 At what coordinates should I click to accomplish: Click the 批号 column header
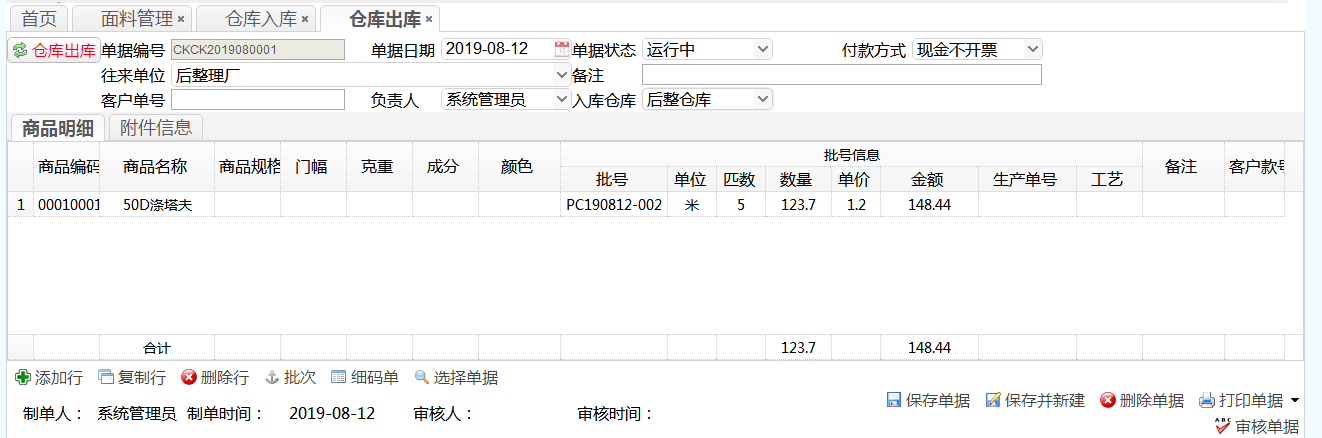612,179
